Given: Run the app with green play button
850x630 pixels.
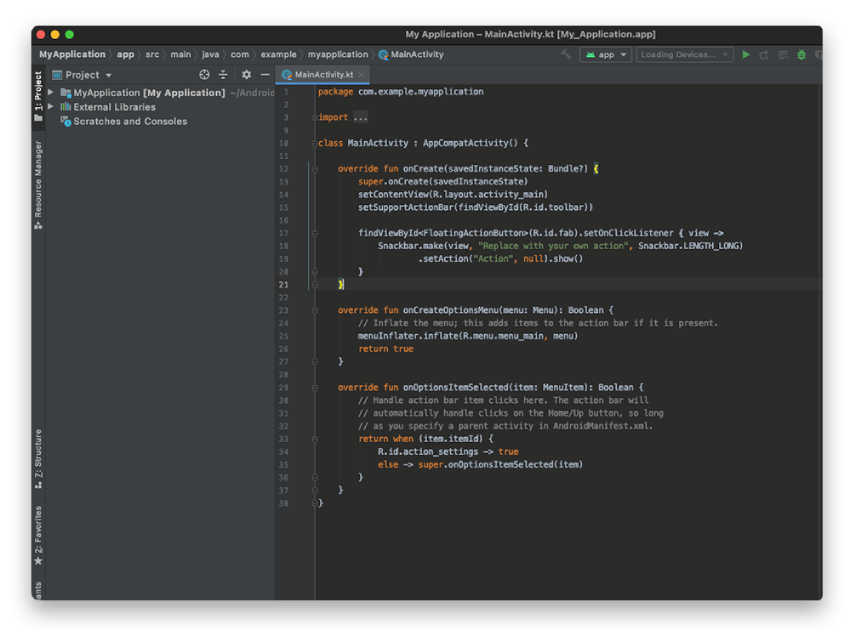Looking at the screenshot, I should (x=746, y=55).
